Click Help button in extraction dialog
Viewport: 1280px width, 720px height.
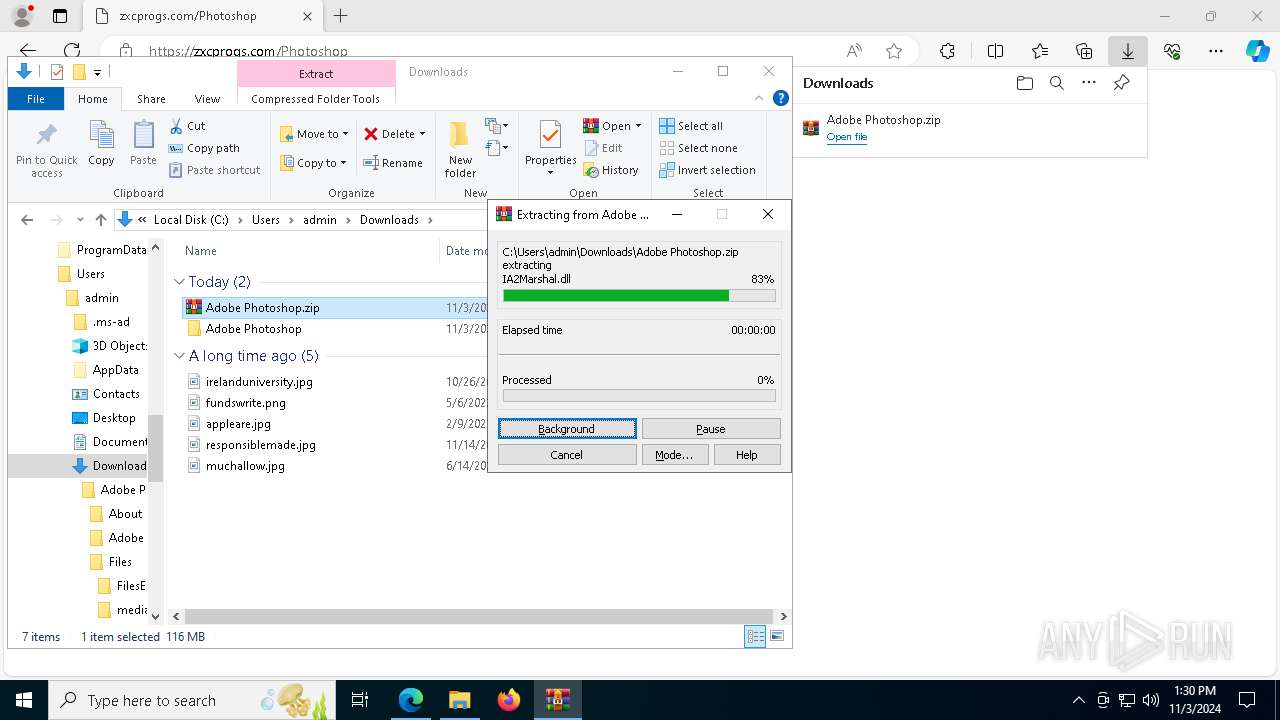click(747, 454)
